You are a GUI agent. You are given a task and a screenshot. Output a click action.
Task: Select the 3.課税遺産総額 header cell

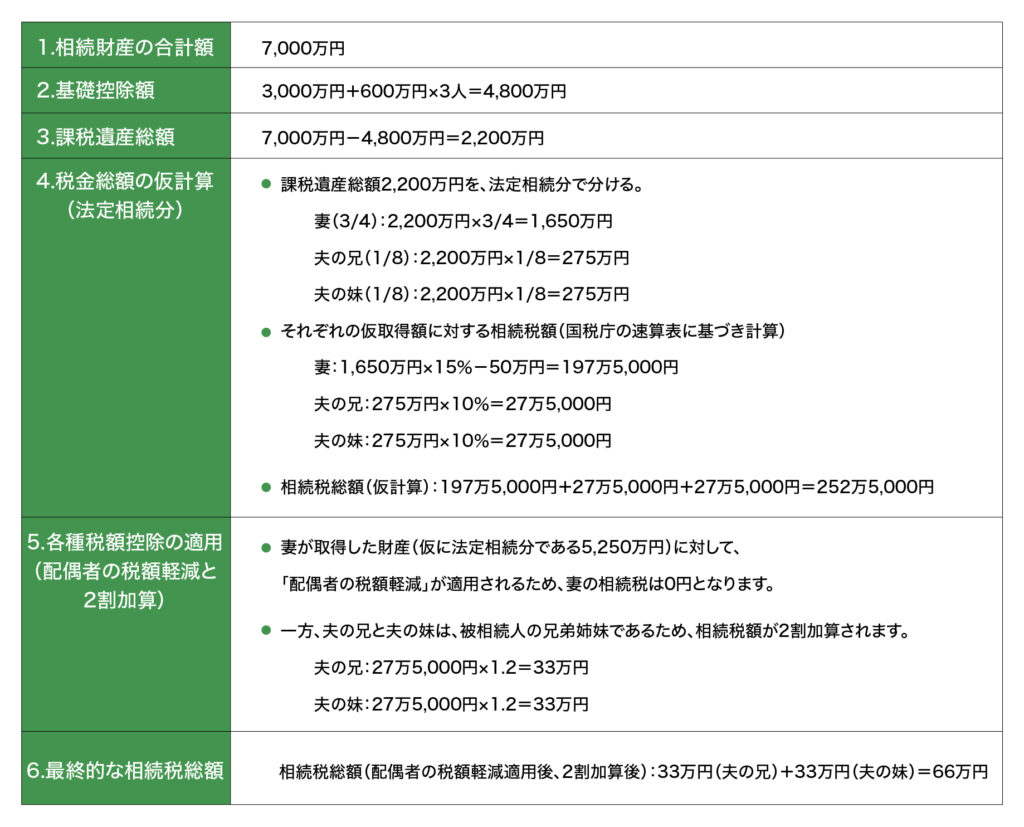(x=126, y=136)
